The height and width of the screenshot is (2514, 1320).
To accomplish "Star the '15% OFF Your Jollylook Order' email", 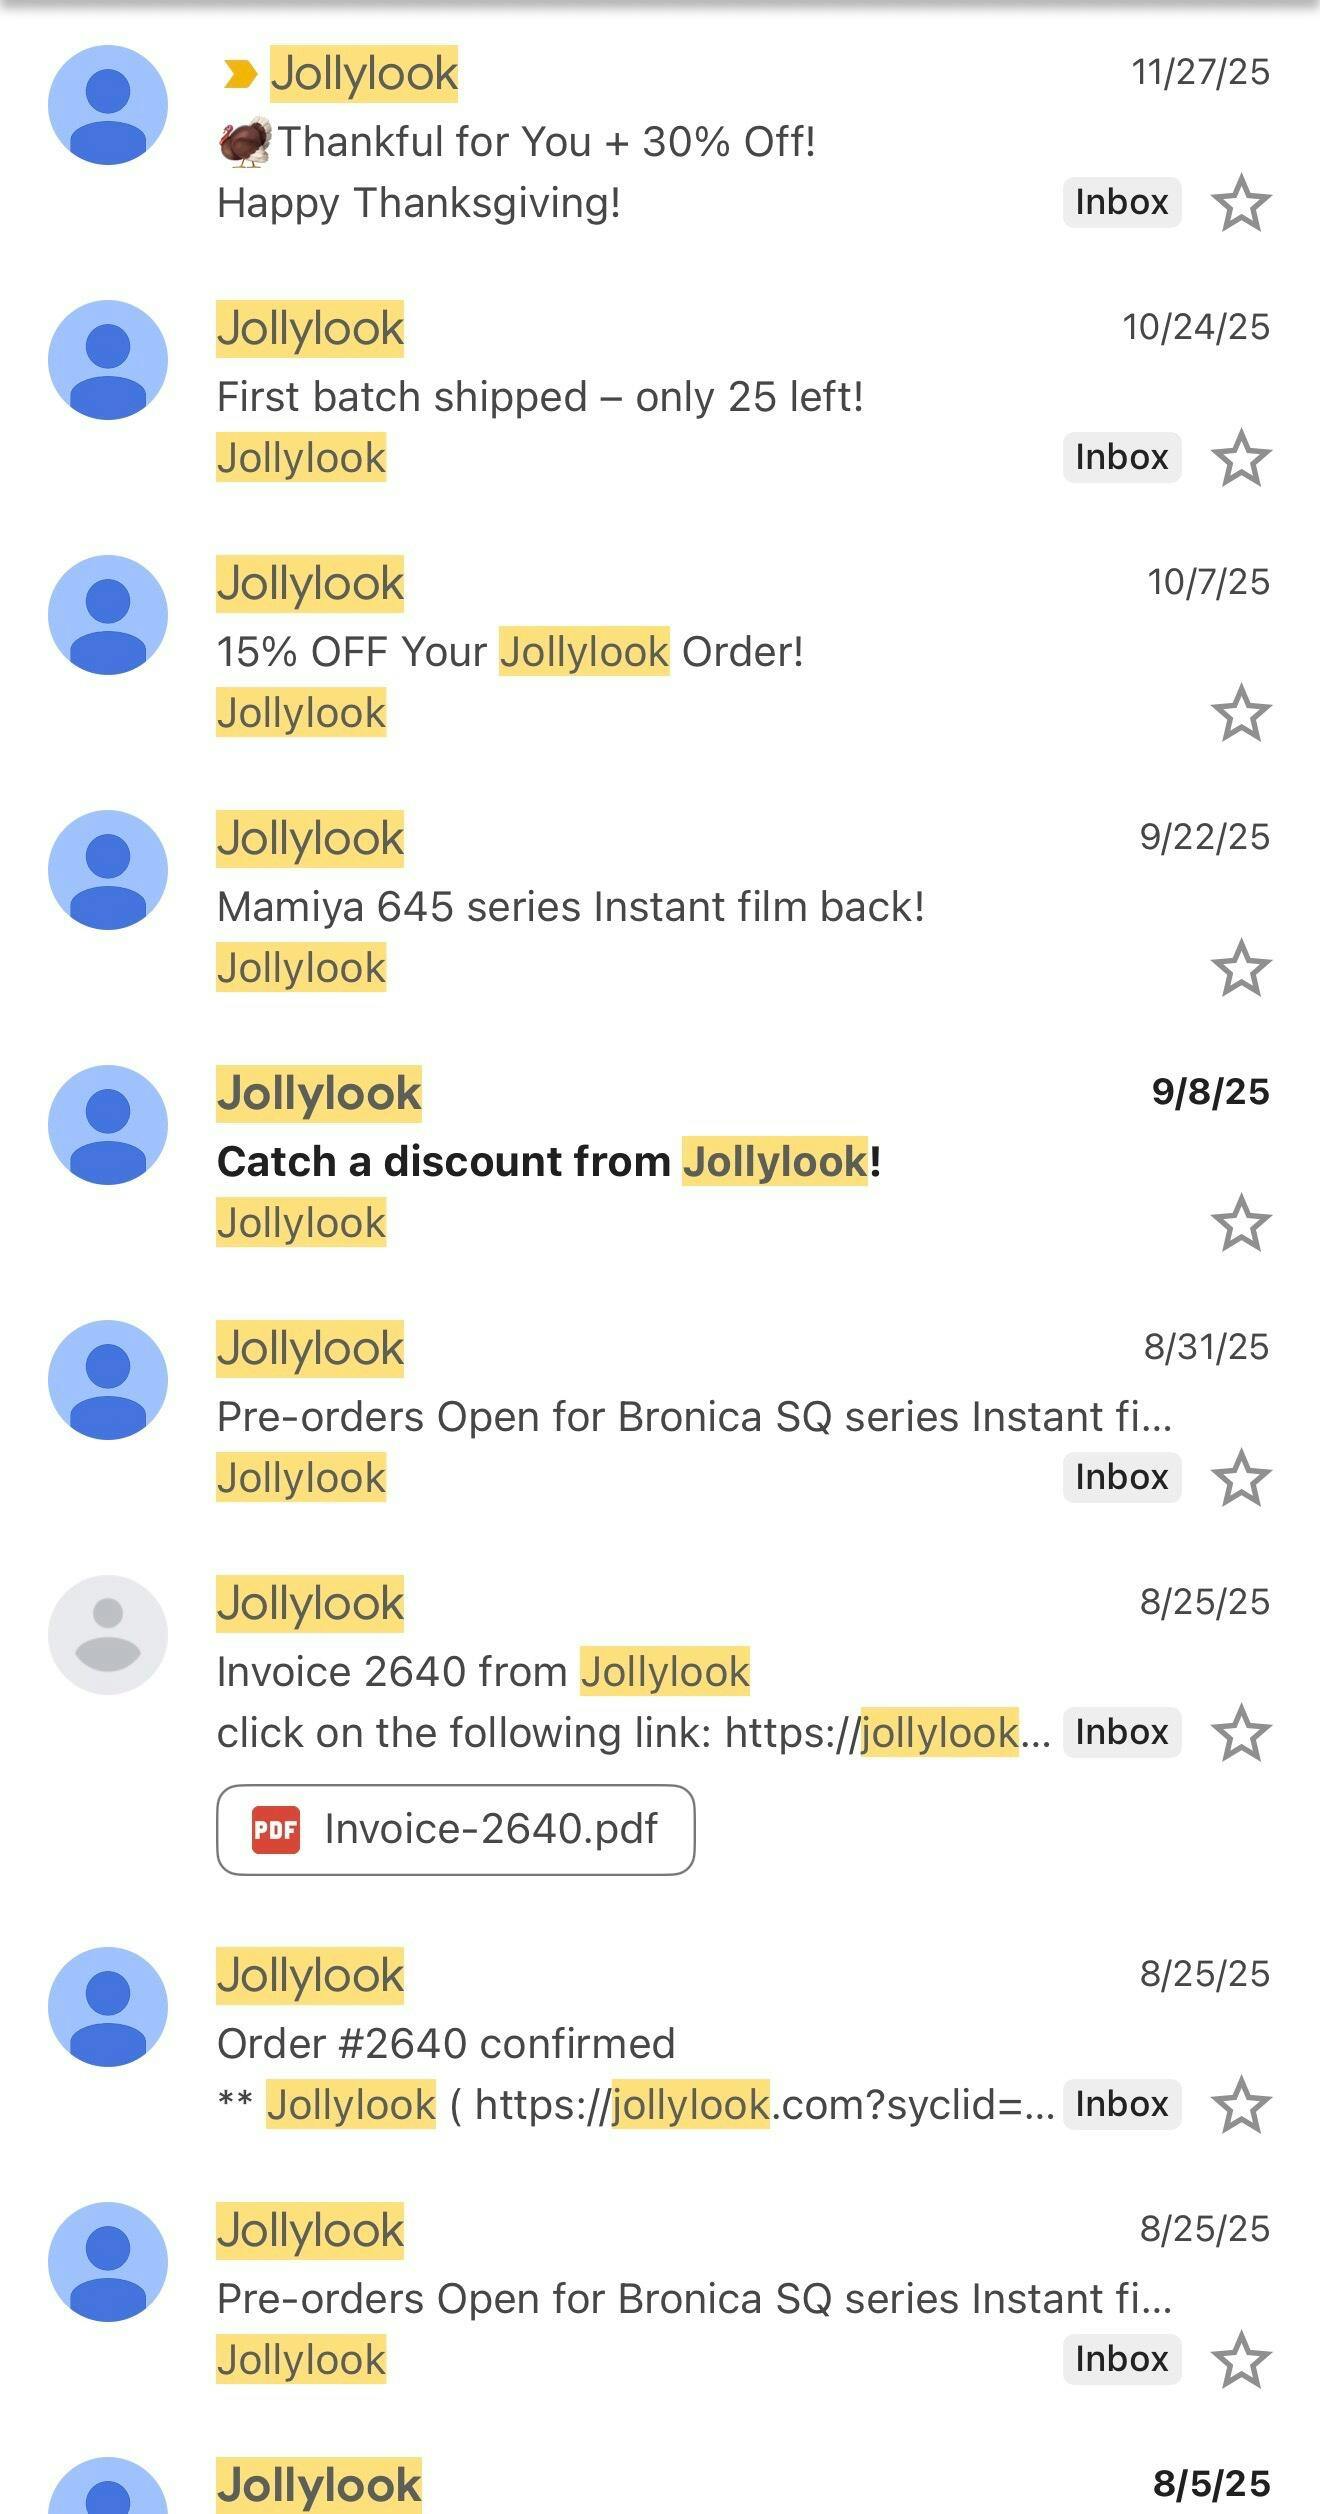I will [x=1241, y=713].
